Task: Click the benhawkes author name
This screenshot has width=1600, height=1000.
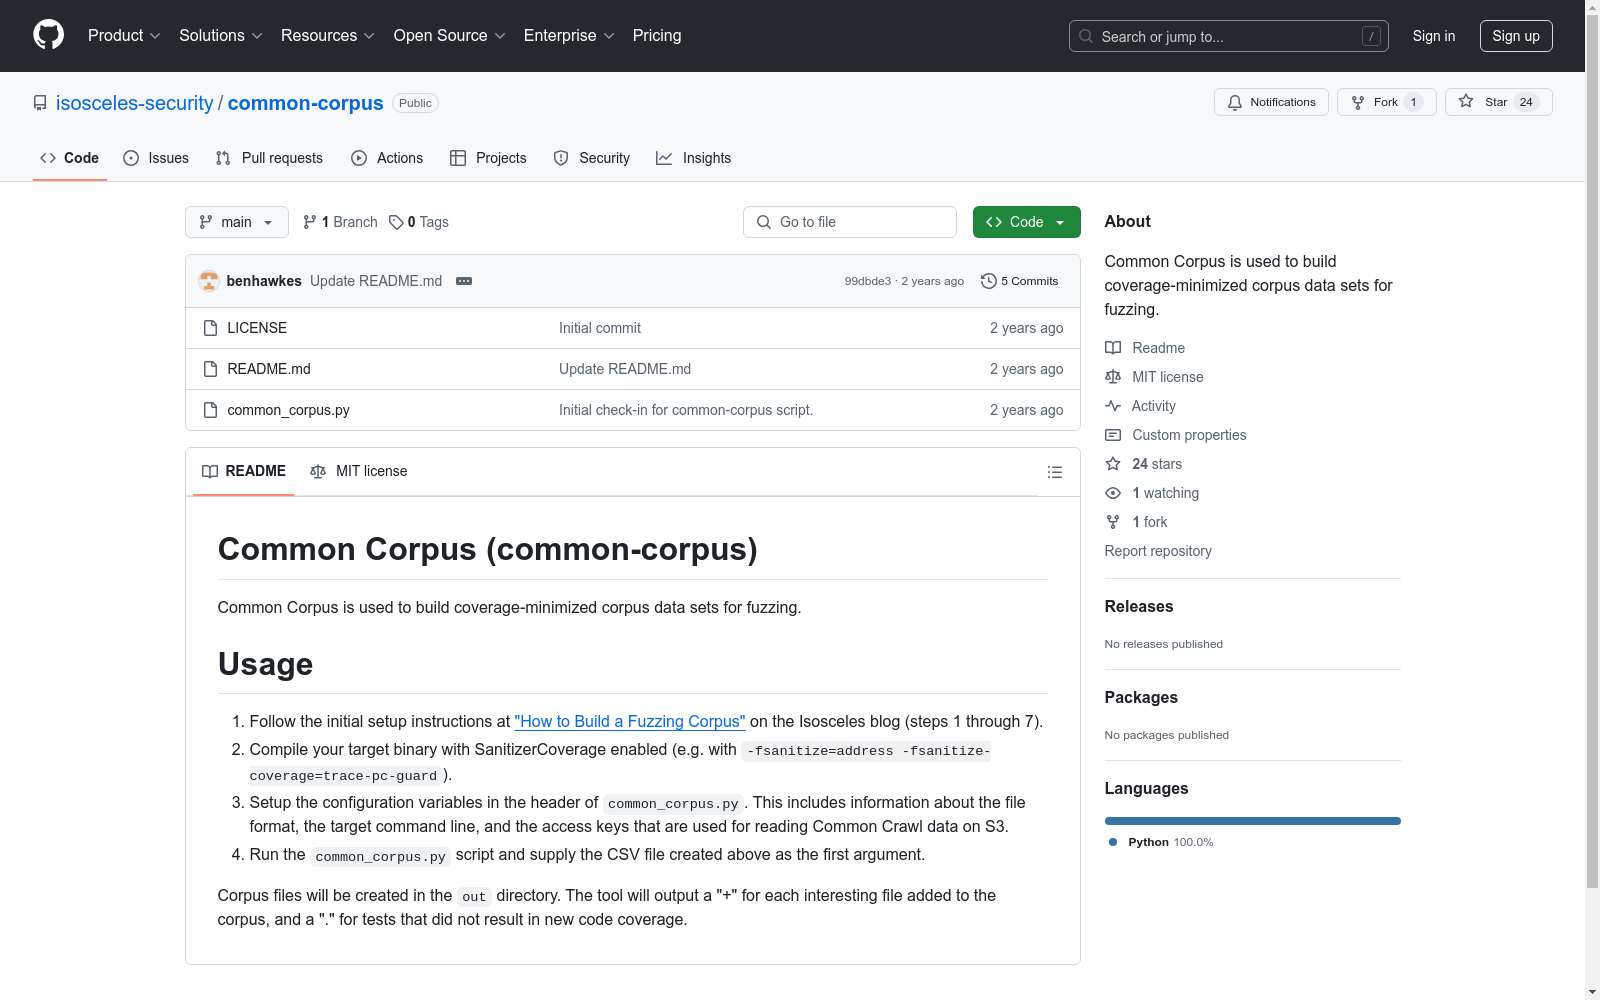Action: pyautogui.click(x=264, y=281)
